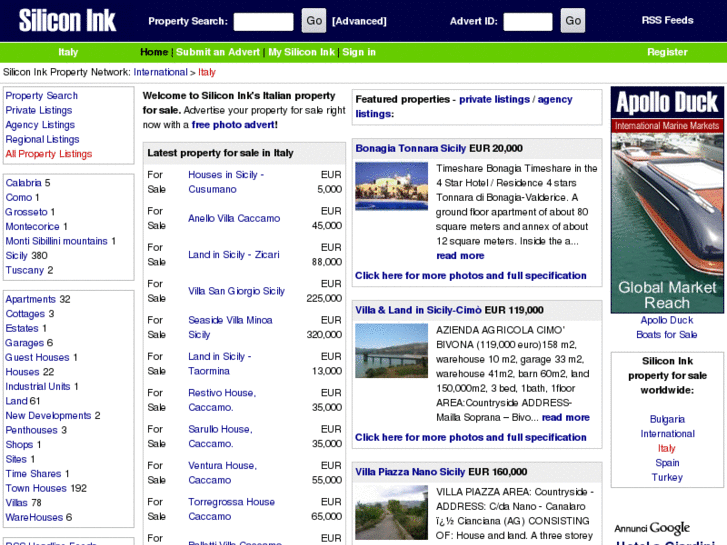Image resolution: width=727 pixels, height=545 pixels.
Task: Open Private Listings sidebar link
Action: pyautogui.click(x=39, y=110)
